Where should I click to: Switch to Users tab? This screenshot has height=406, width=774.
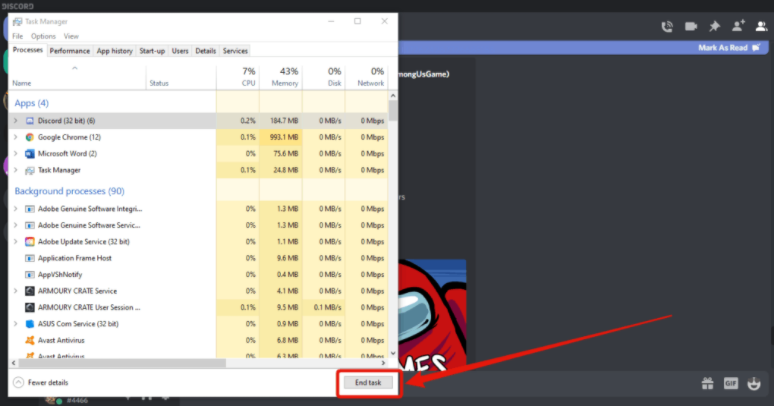pos(180,51)
